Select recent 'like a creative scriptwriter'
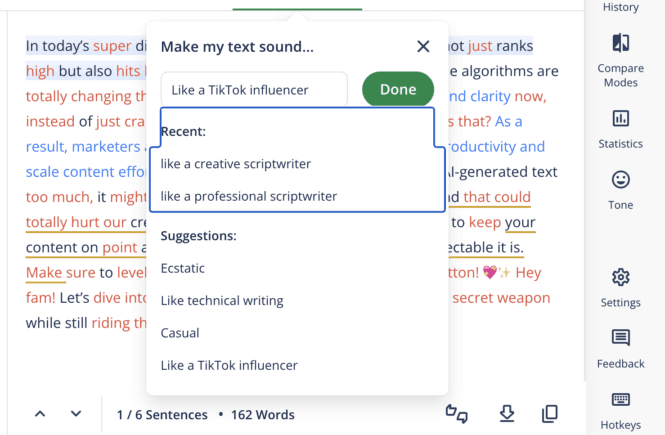The image size is (665, 435). pos(236,164)
